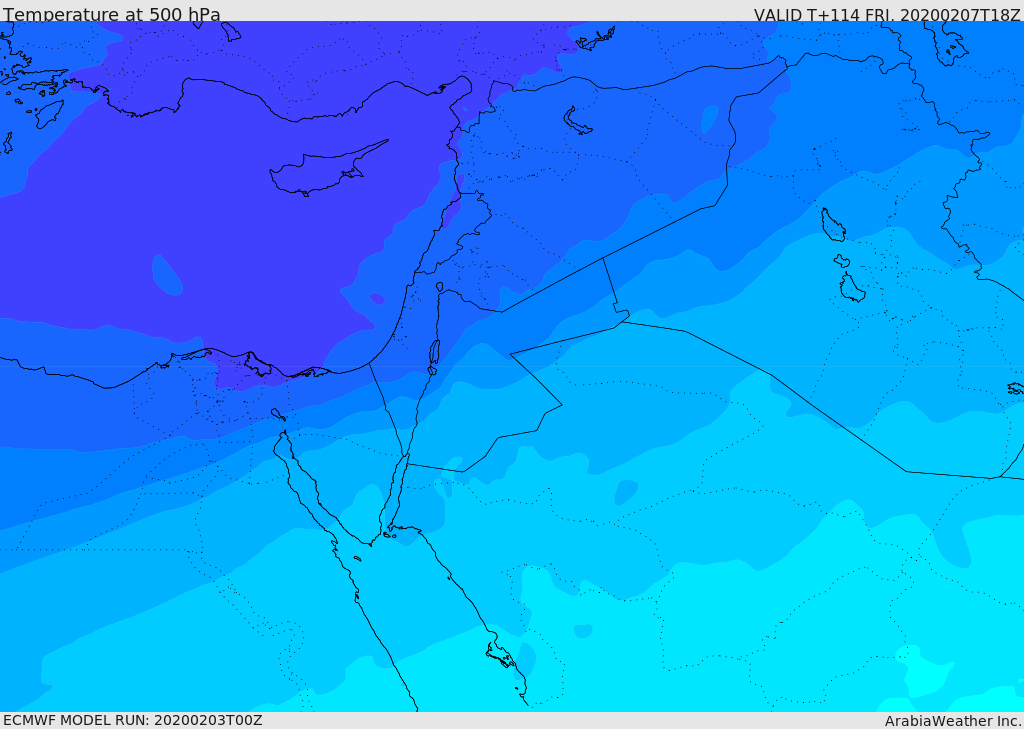Click the 'VALID T+114 FRI. 20200207T18Z' timestamp
The height and width of the screenshot is (729, 1024).
[x=887, y=14]
